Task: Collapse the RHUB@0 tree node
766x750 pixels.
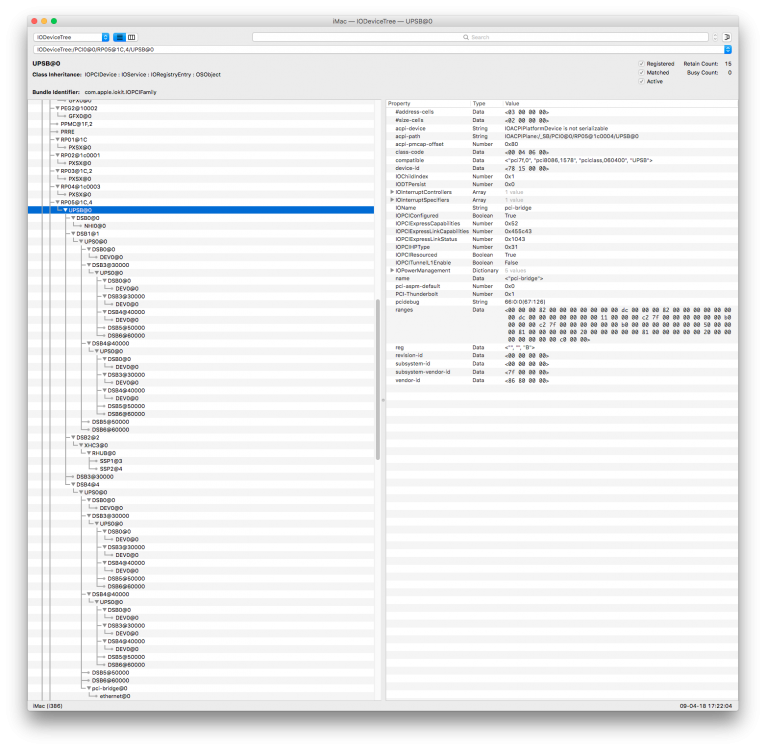Action: pyautogui.click(x=88, y=453)
